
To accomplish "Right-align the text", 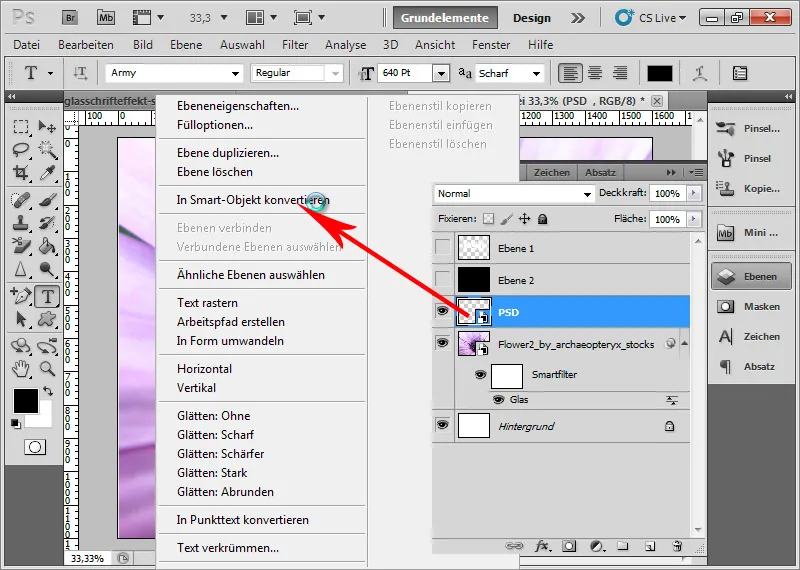I will coord(620,73).
